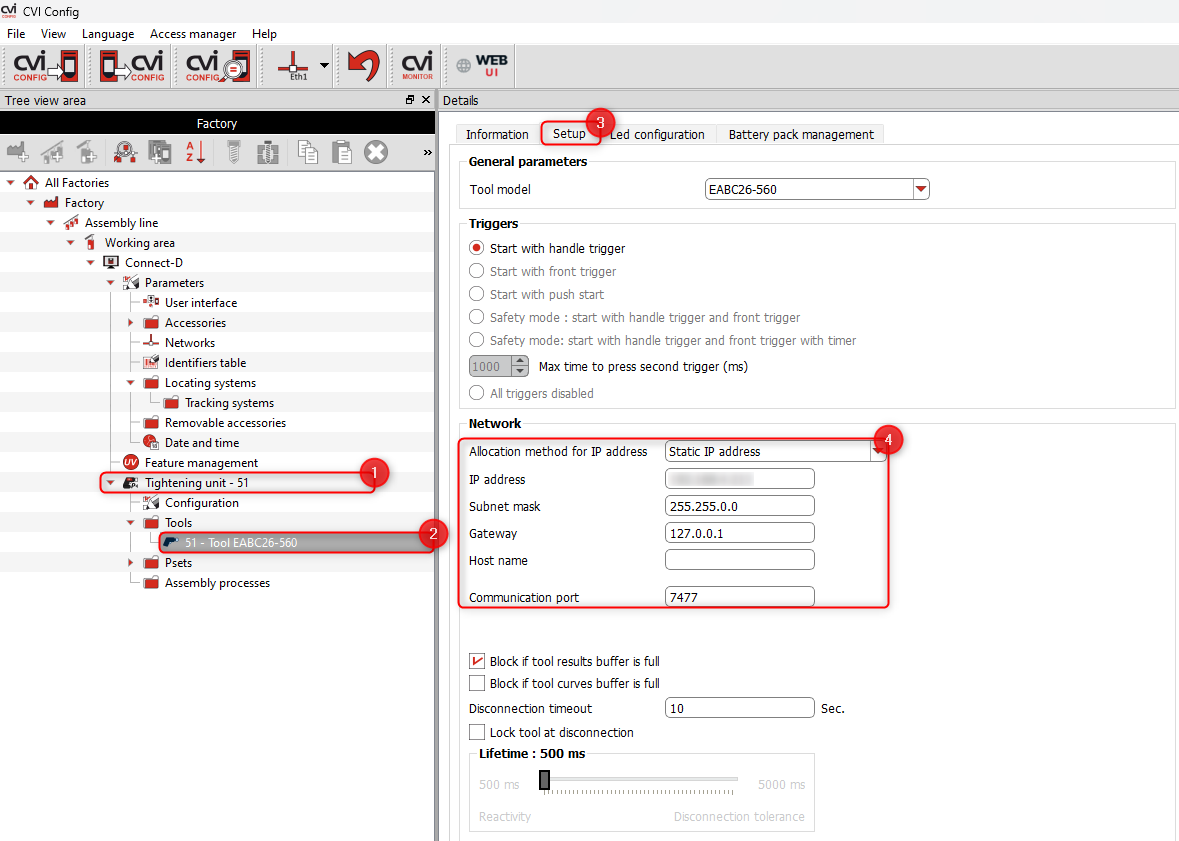The width and height of the screenshot is (1179, 841).
Task: Switch to the Information tab
Action: [497, 134]
